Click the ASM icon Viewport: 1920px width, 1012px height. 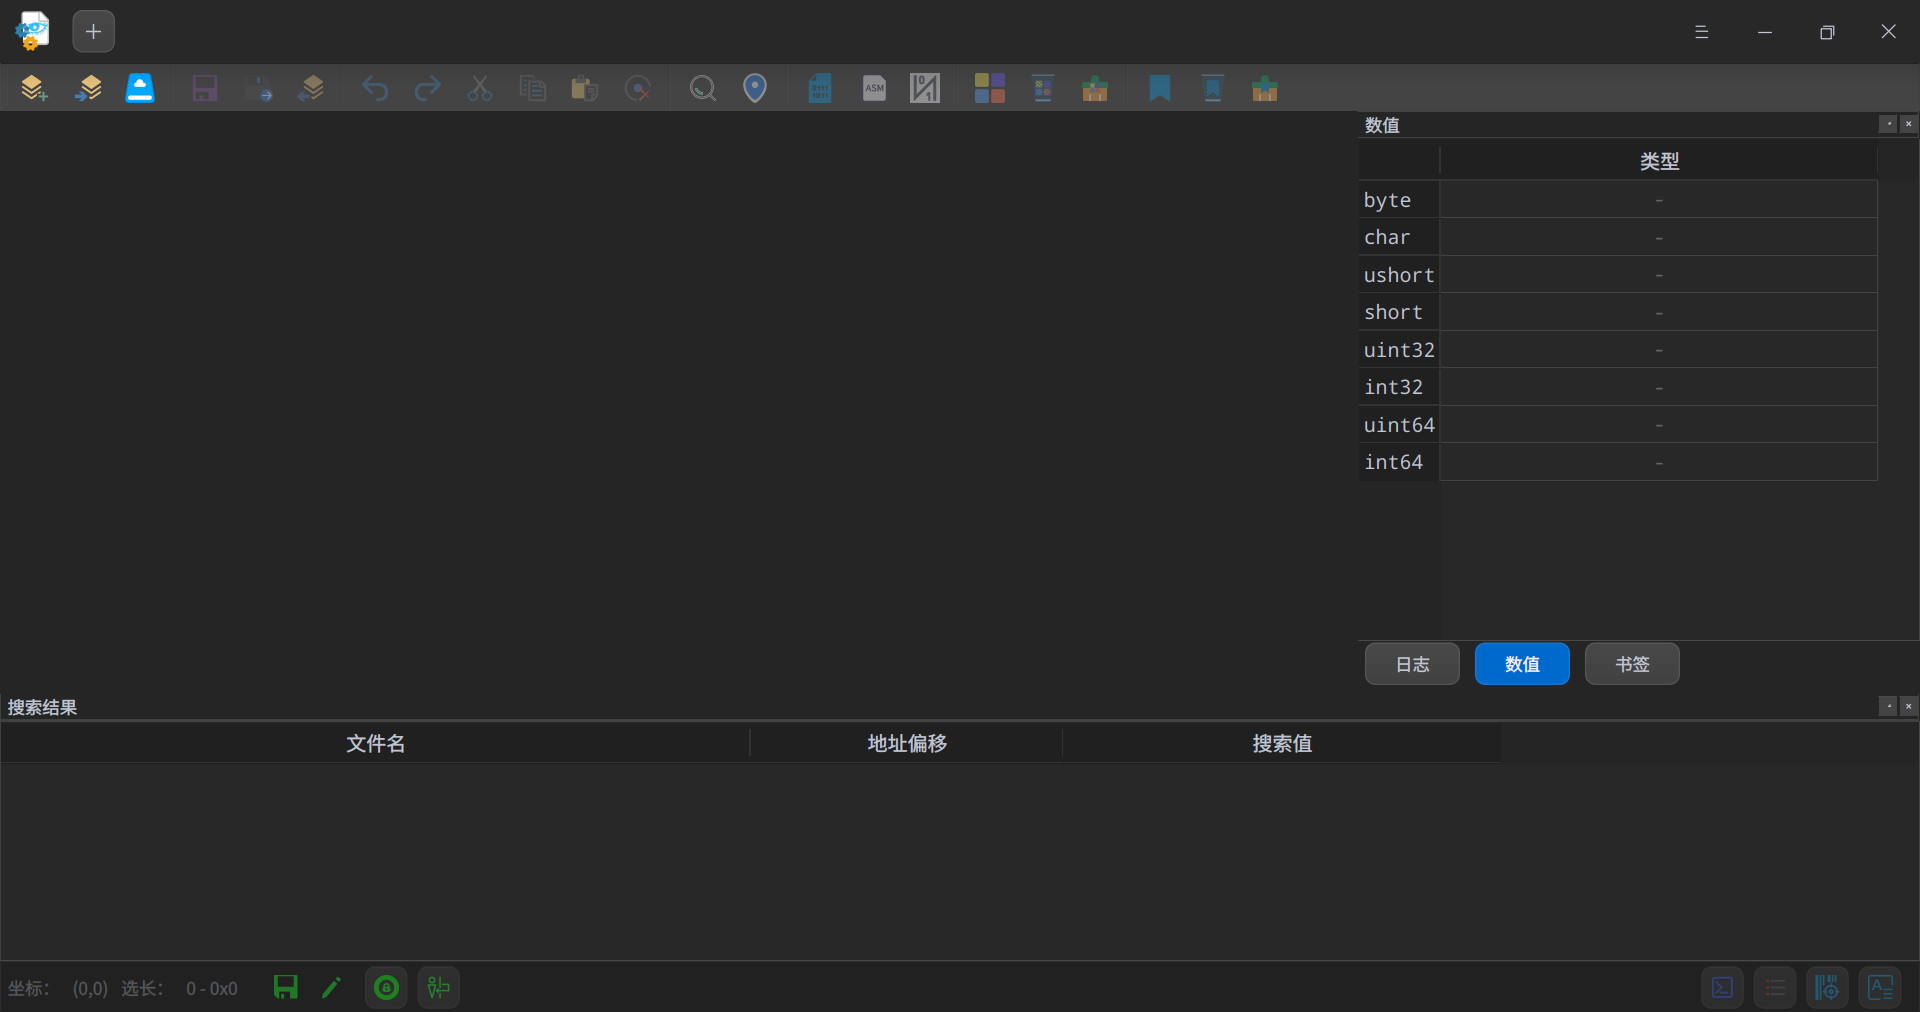[874, 88]
